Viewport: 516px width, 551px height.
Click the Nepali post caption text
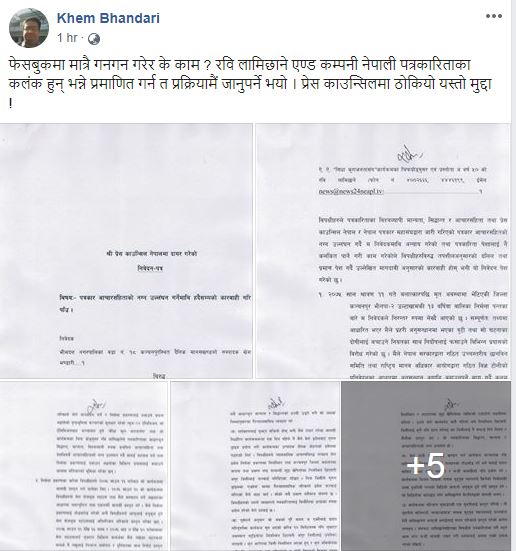tap(250, 84)
